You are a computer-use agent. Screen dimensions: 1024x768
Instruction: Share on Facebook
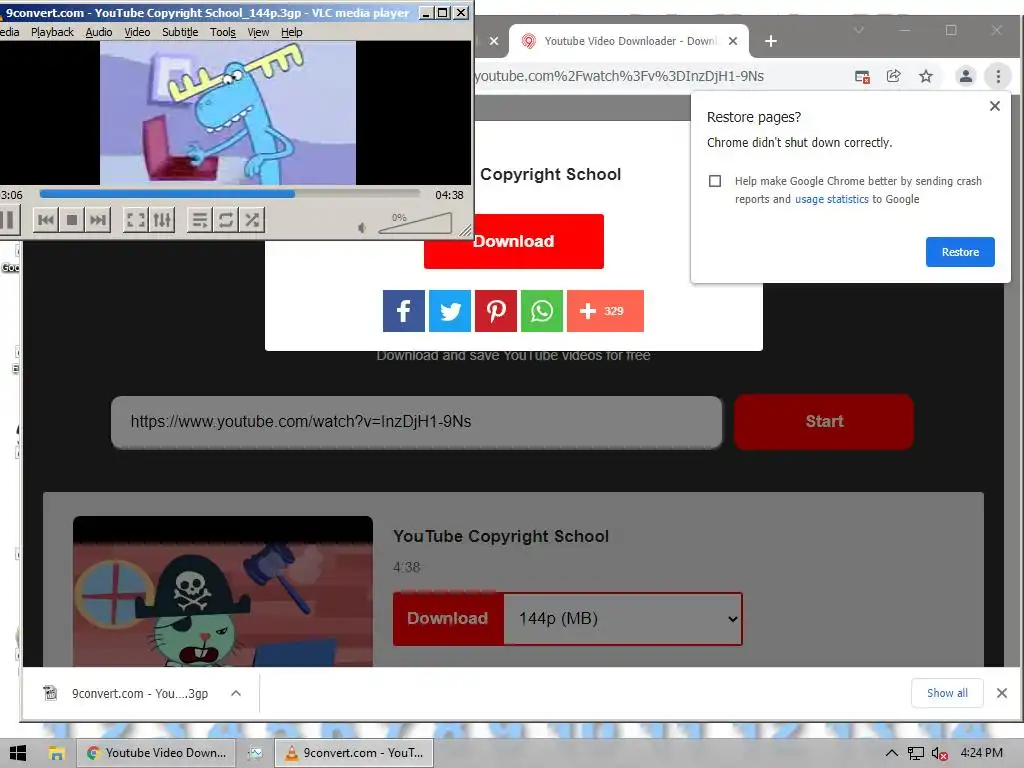coord(404,311)
